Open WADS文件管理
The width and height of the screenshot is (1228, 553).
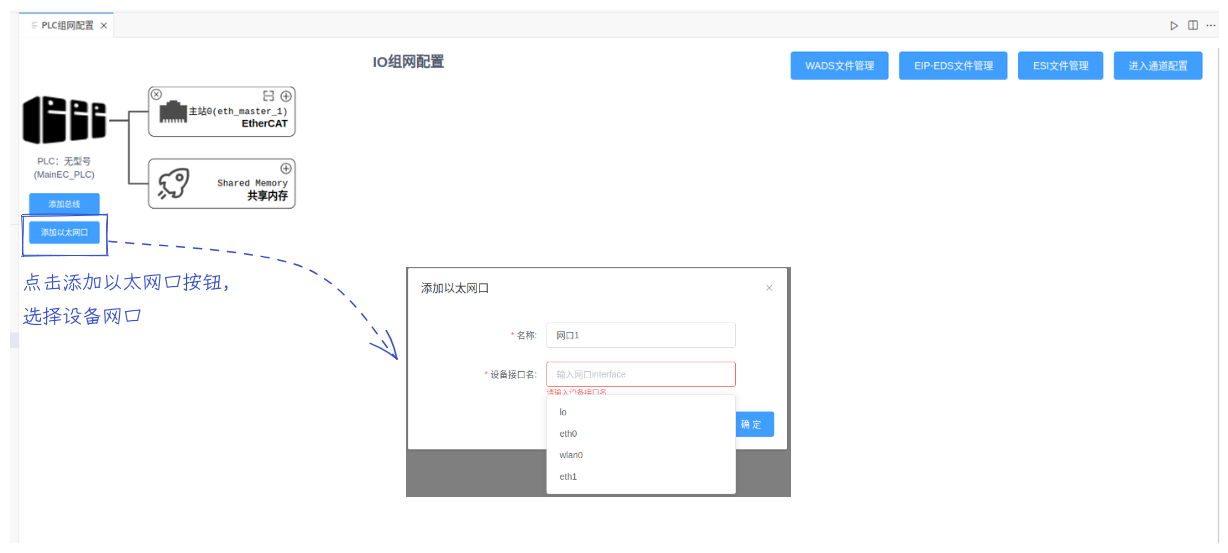840,66
